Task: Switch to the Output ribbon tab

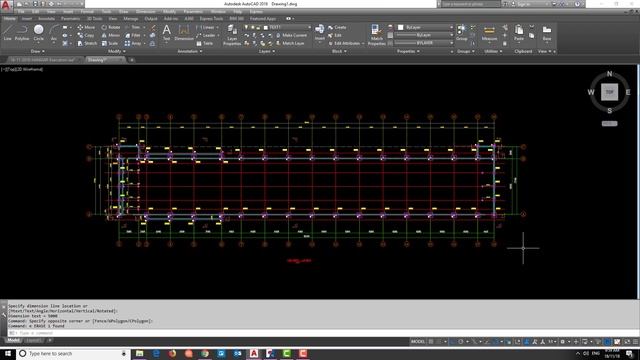Action: (151, 19)
